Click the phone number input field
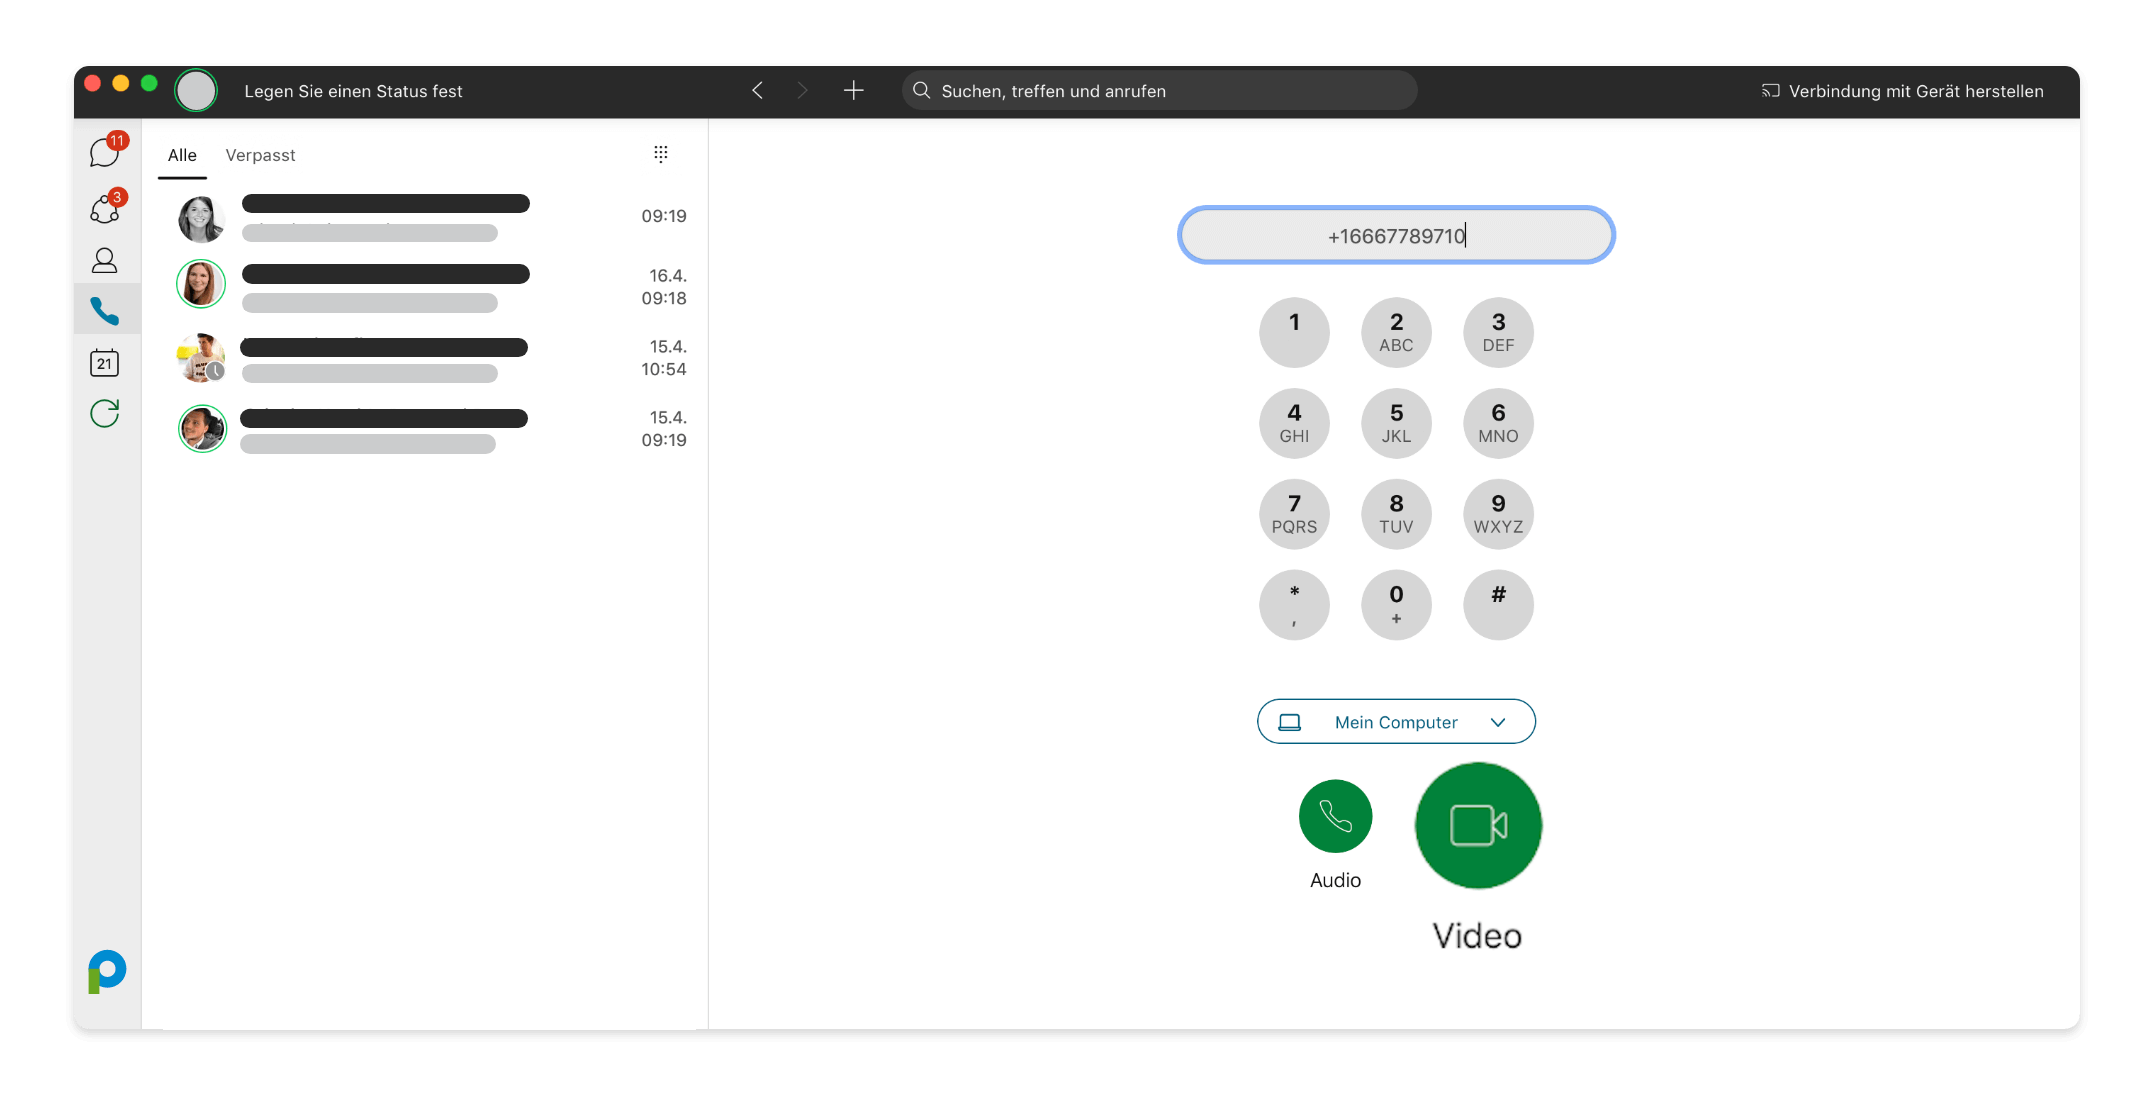This screenshot has width=2154, height=1096. [1396, 236]
